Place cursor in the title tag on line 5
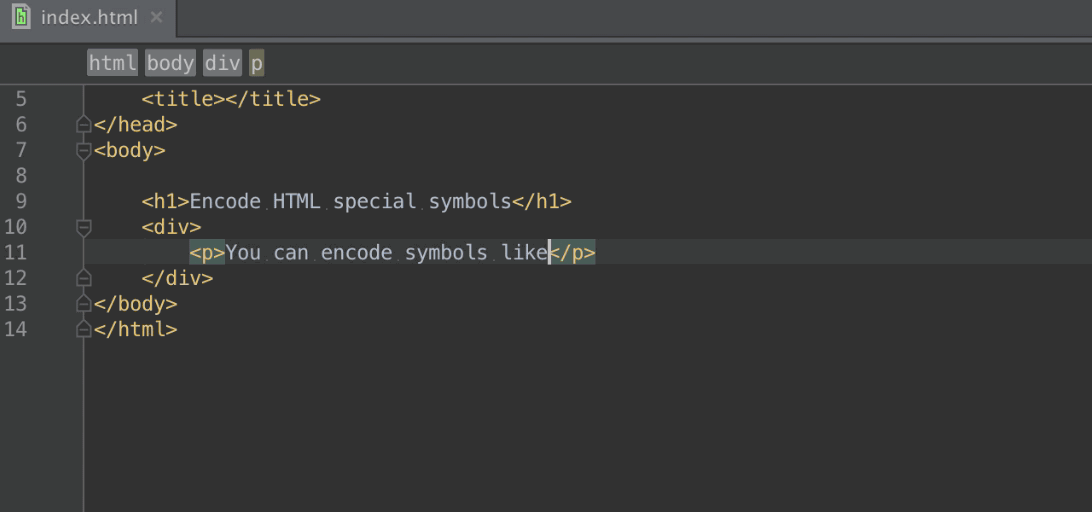 point(231,99)
